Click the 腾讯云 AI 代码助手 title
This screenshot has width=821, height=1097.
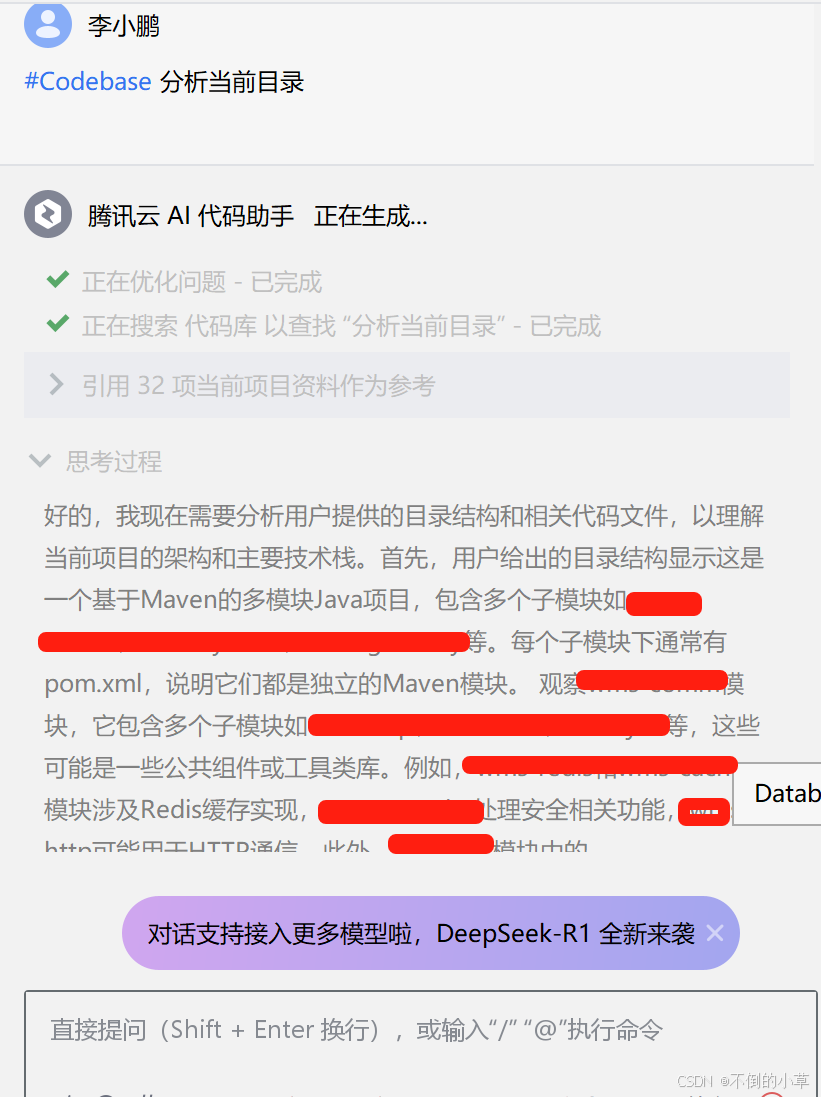coord(190,215)
